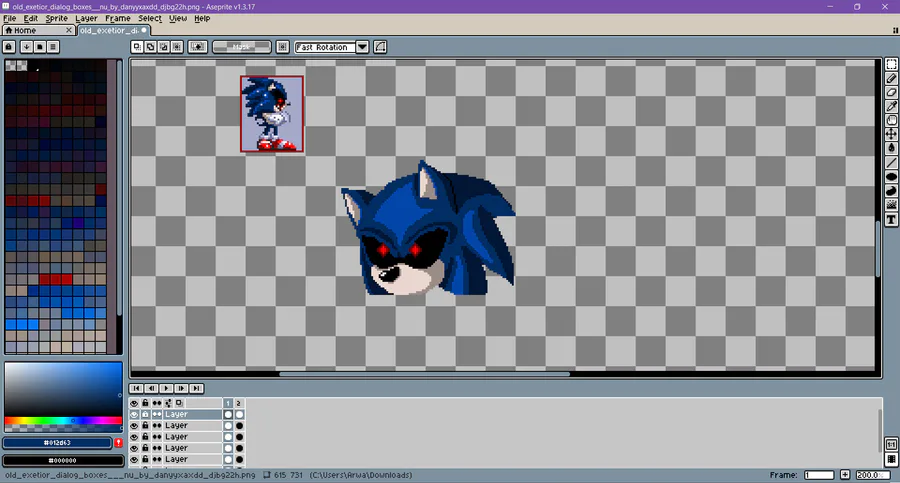This screenshot has height=483, width=900.
Task: Toggle the header eye for all layers
Action: 134,403
